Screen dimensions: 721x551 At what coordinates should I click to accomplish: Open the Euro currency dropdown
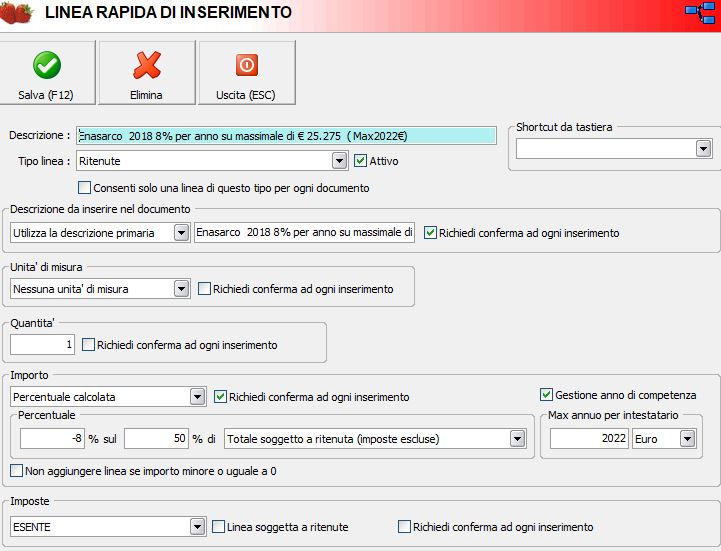pos(687,439)
